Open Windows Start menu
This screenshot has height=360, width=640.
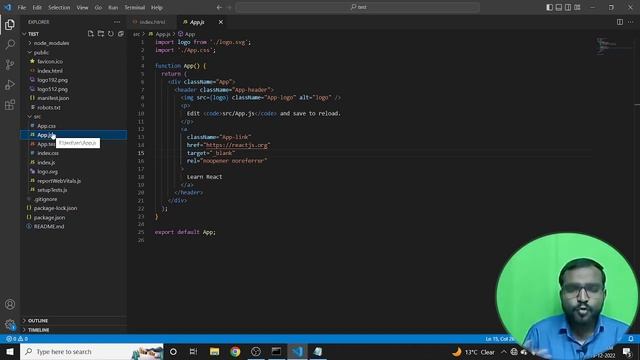[x=10, y=351]
